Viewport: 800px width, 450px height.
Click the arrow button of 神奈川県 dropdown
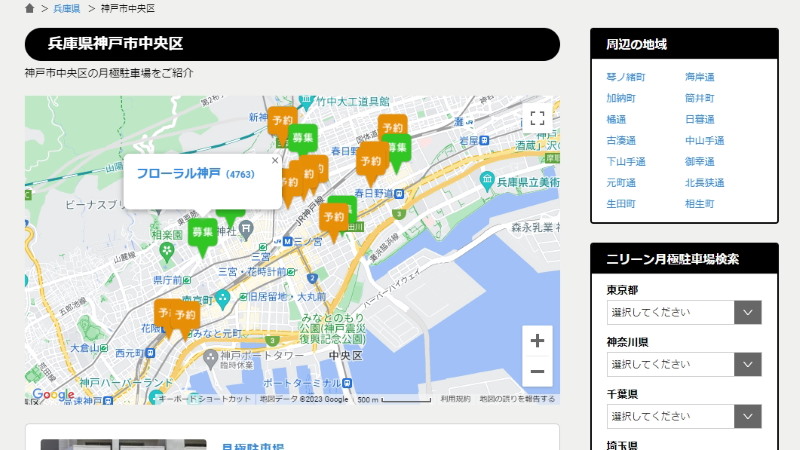pos(748,364)
